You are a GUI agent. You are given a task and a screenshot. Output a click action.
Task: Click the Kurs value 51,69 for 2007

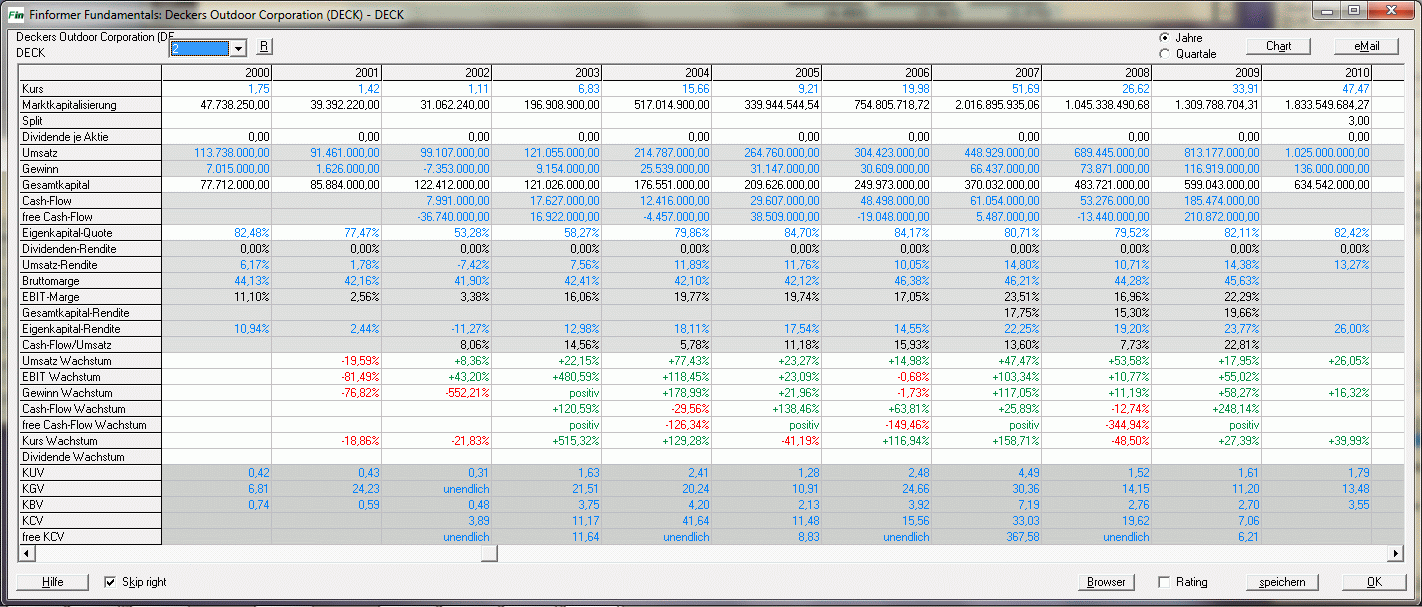[987, 89]
